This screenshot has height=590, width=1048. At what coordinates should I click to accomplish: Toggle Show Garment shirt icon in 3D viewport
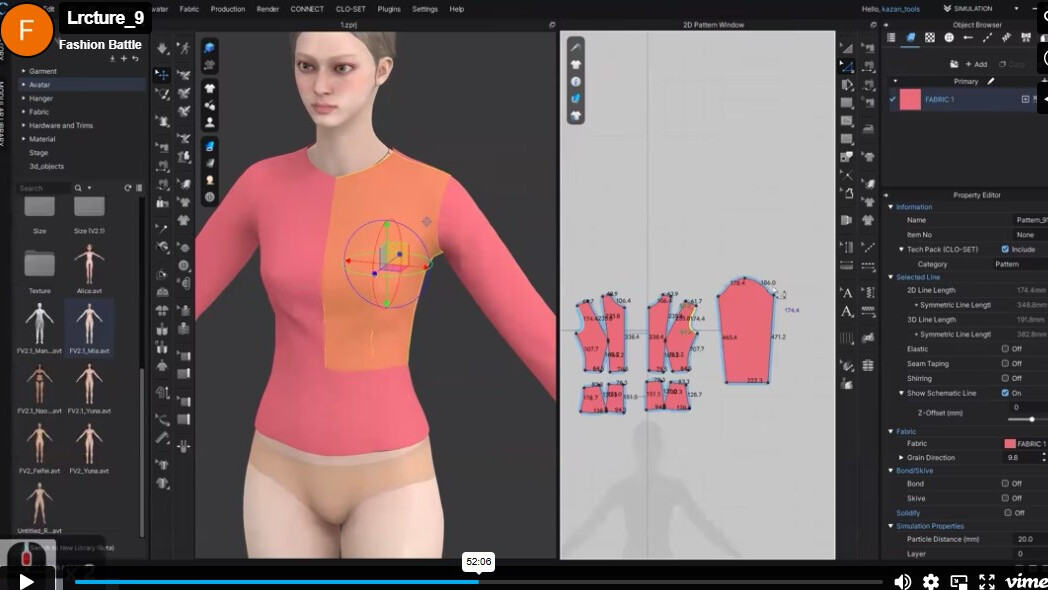click(x=210, y=88)
